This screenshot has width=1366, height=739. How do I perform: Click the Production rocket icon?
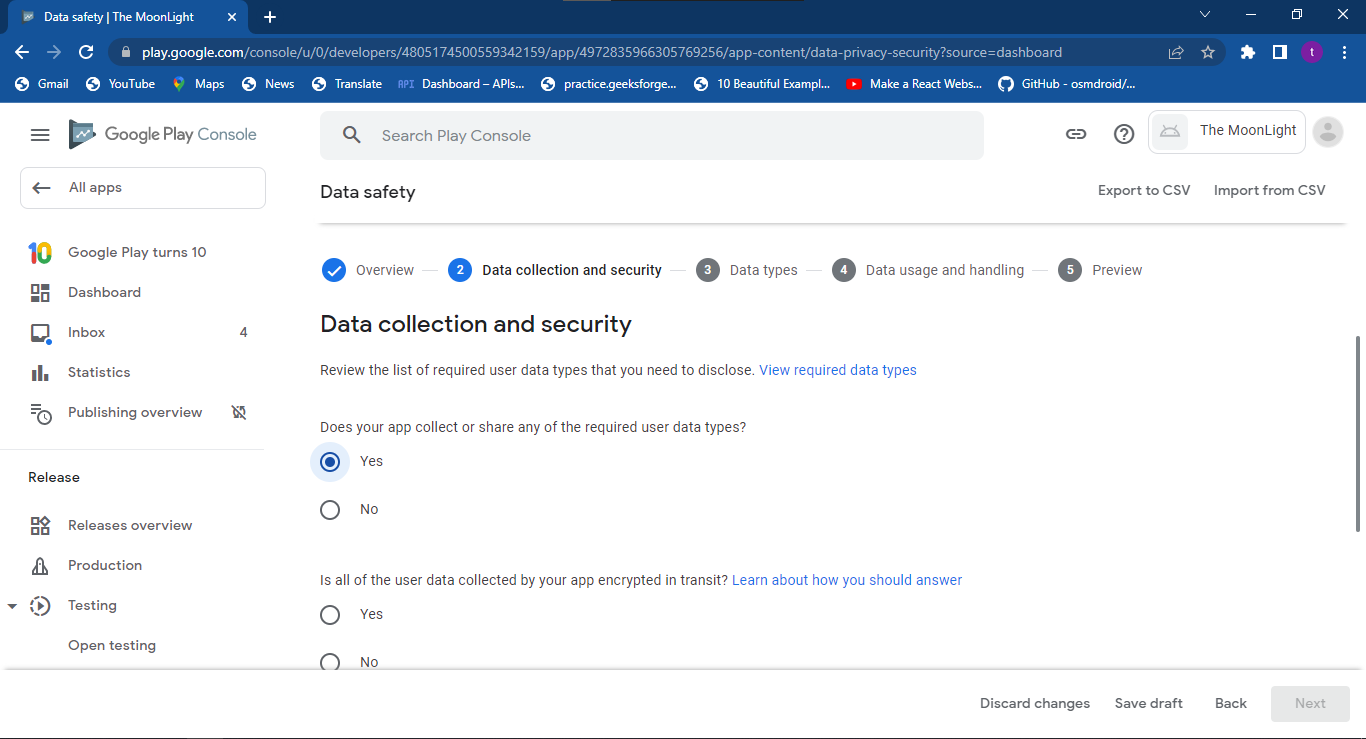pyautogui.click(x=40, y=566)
